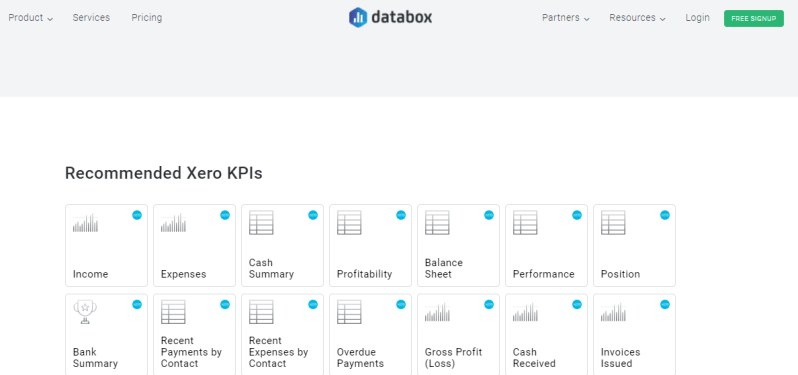Screen dimensions: 798x375
Task: Click the Xero badge on Cash Received card
Action: (577, 304)
